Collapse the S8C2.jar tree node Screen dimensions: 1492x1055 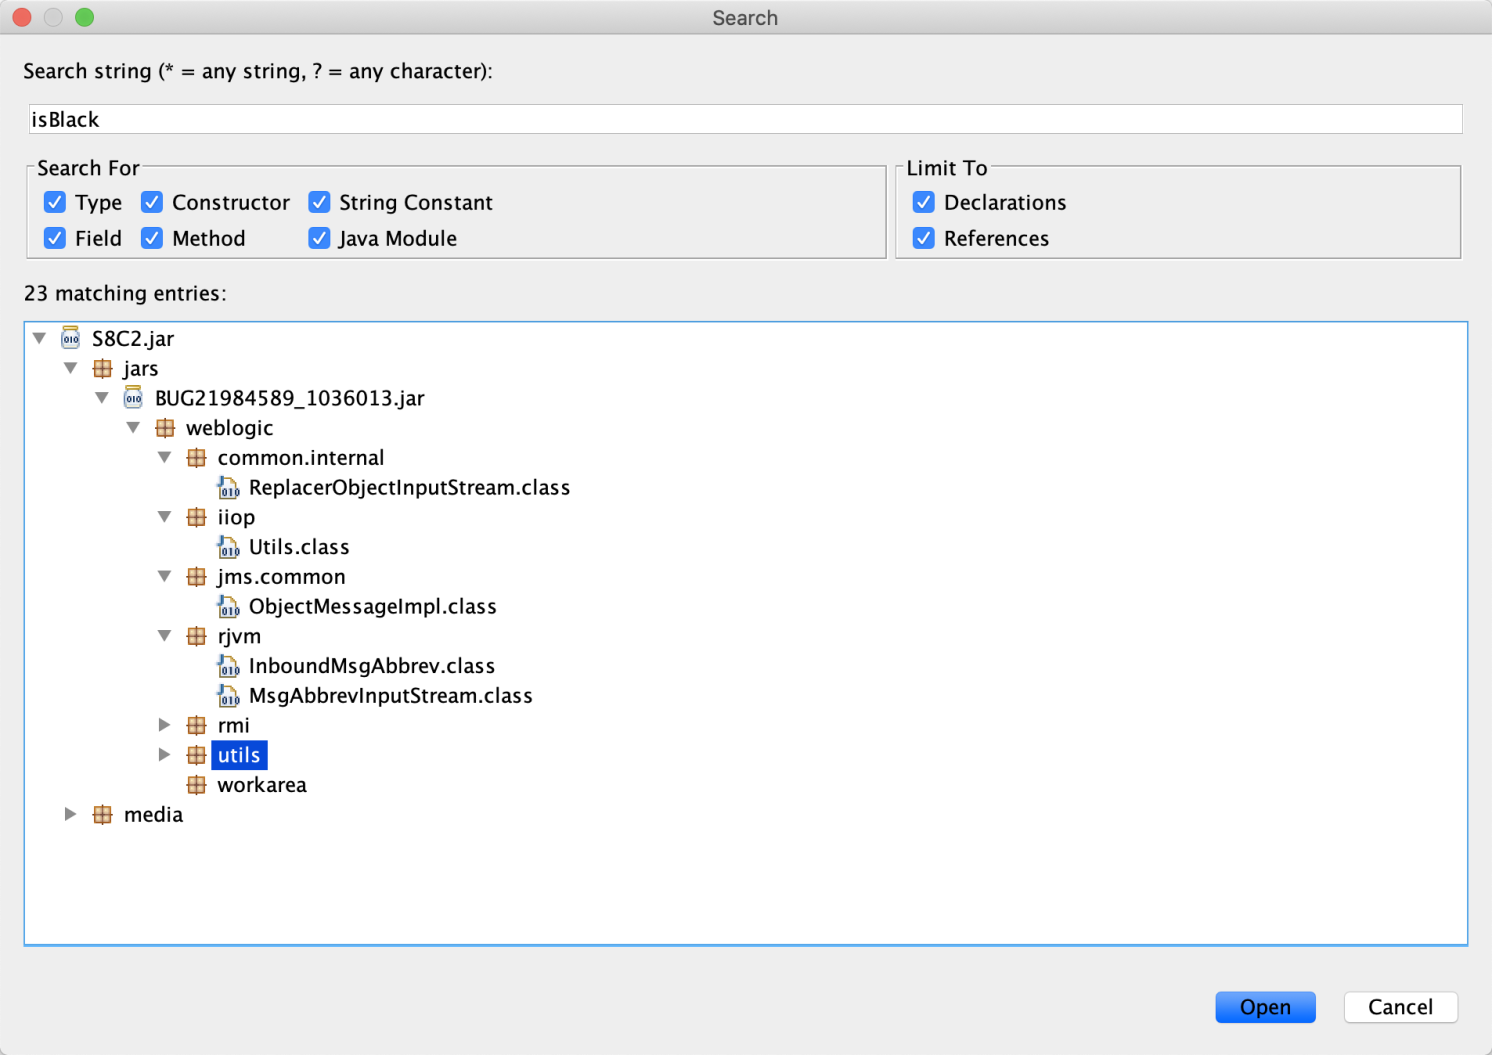click(x=39, y=338)
